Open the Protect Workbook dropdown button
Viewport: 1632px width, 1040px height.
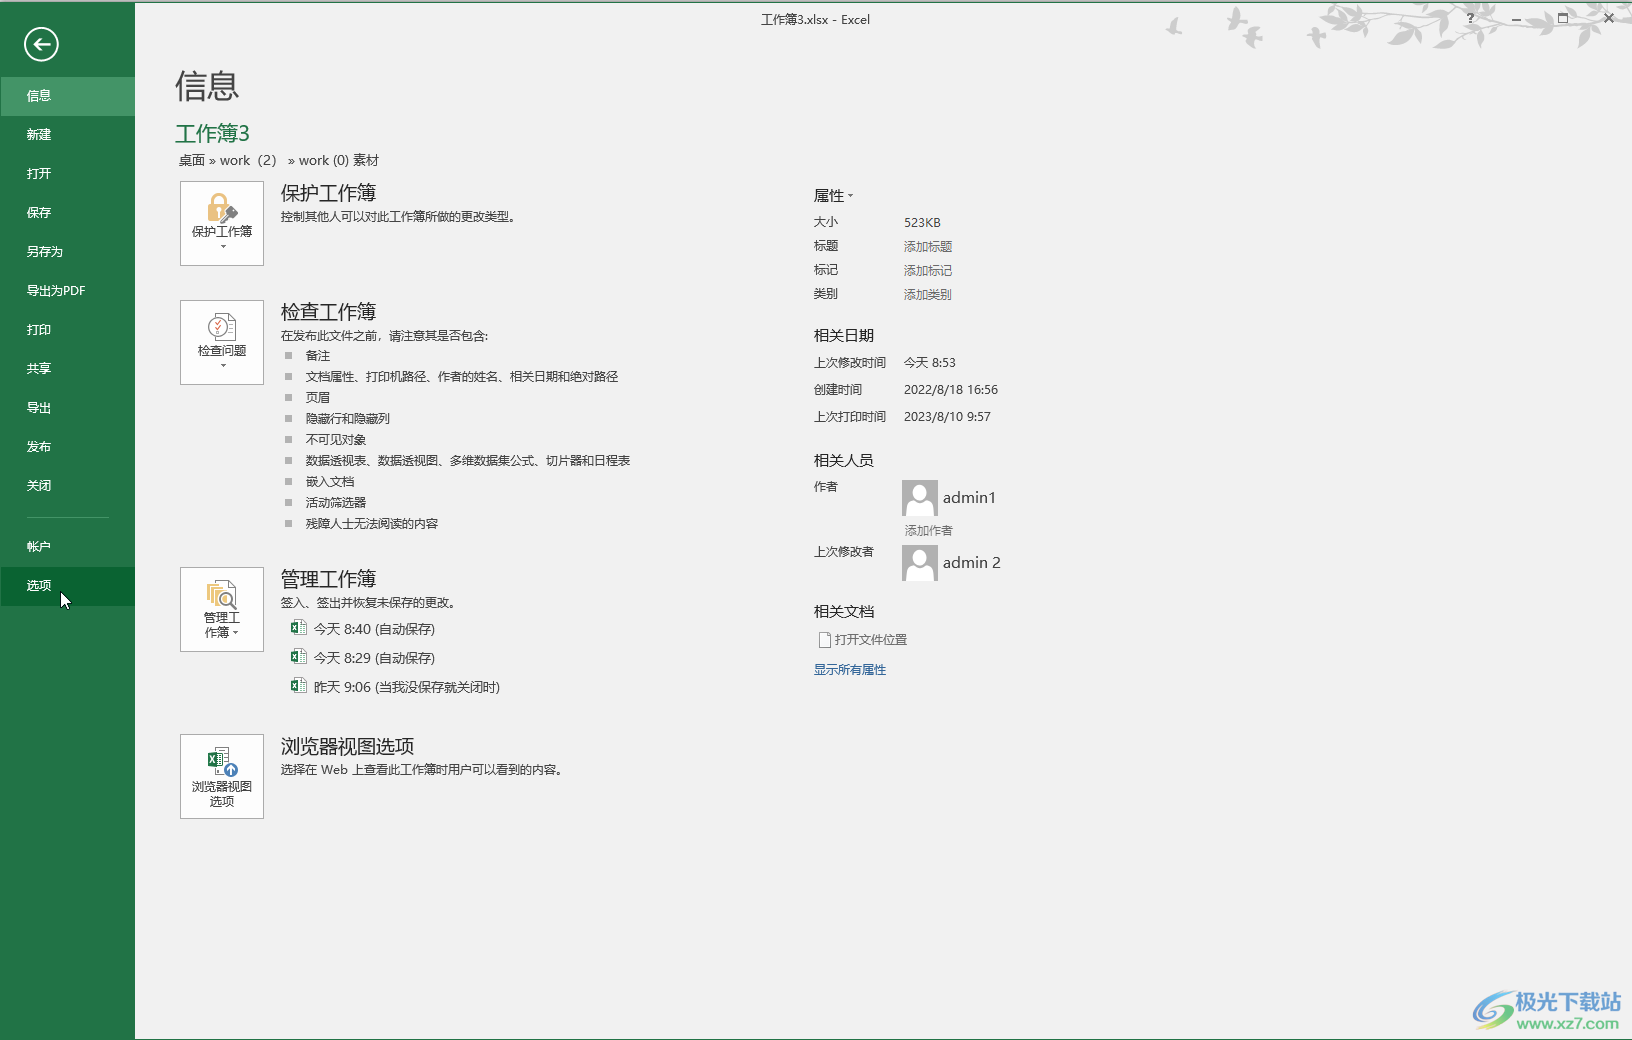point(222,223)
